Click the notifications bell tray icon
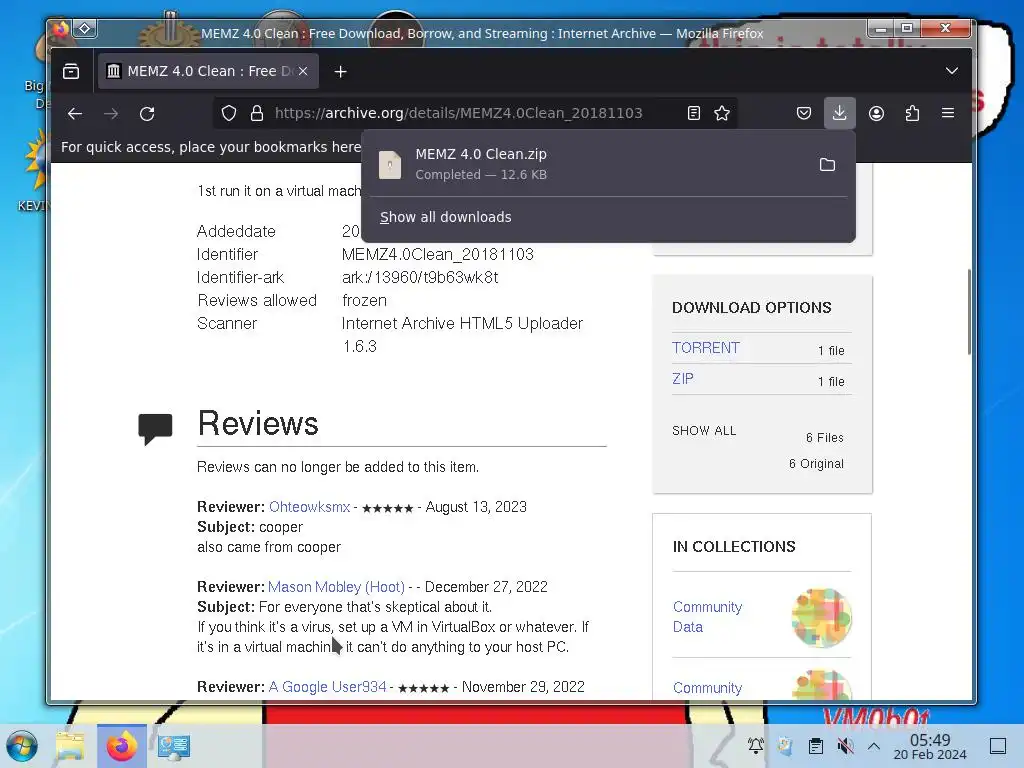 (756, 745)
